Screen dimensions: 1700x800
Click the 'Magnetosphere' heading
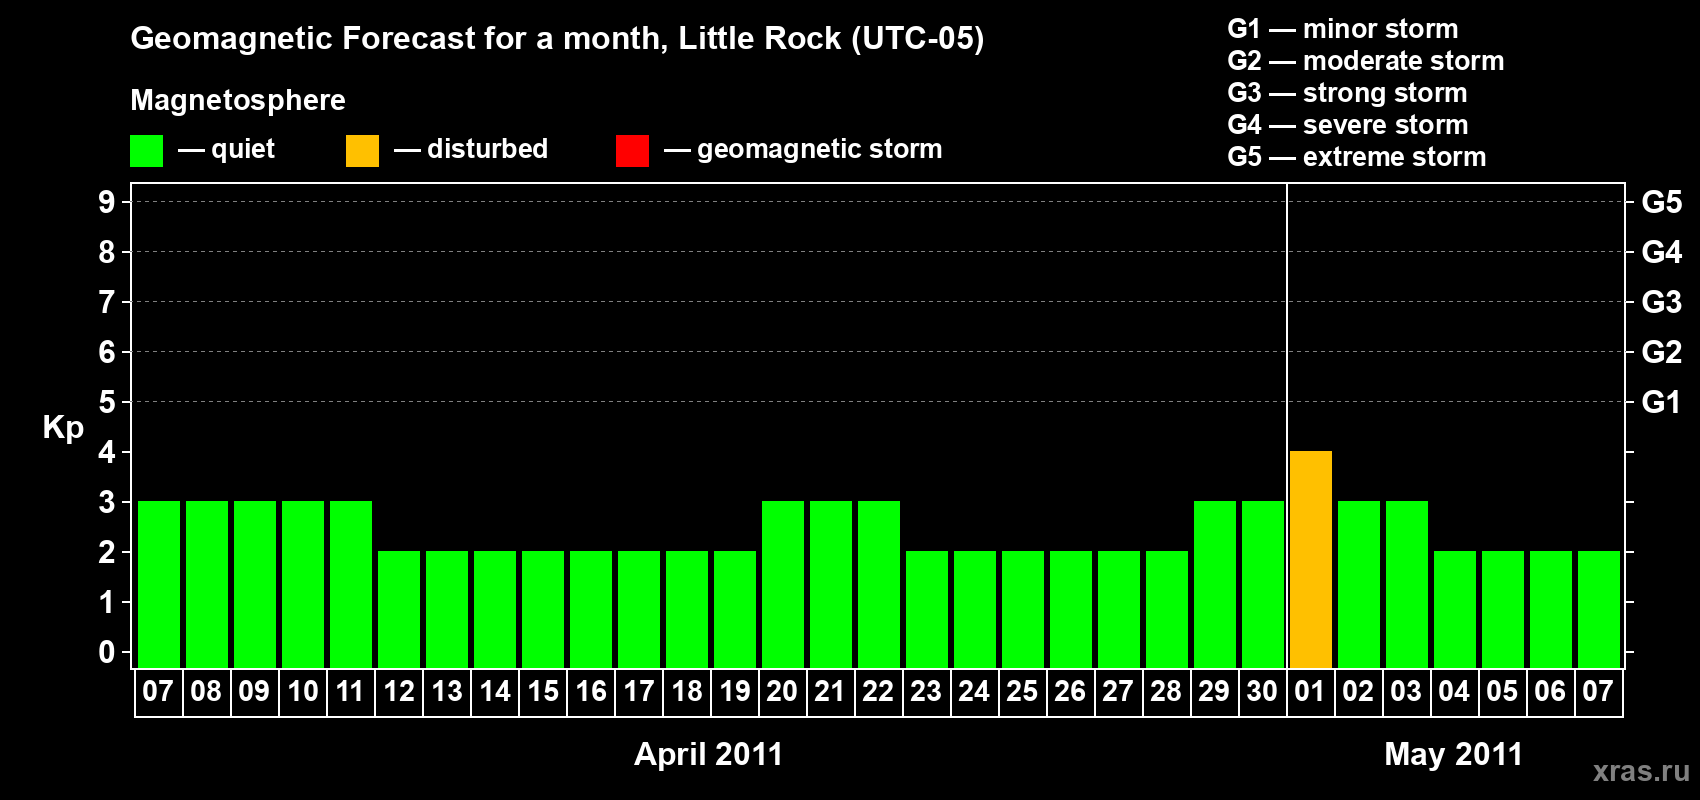[238, 101]
